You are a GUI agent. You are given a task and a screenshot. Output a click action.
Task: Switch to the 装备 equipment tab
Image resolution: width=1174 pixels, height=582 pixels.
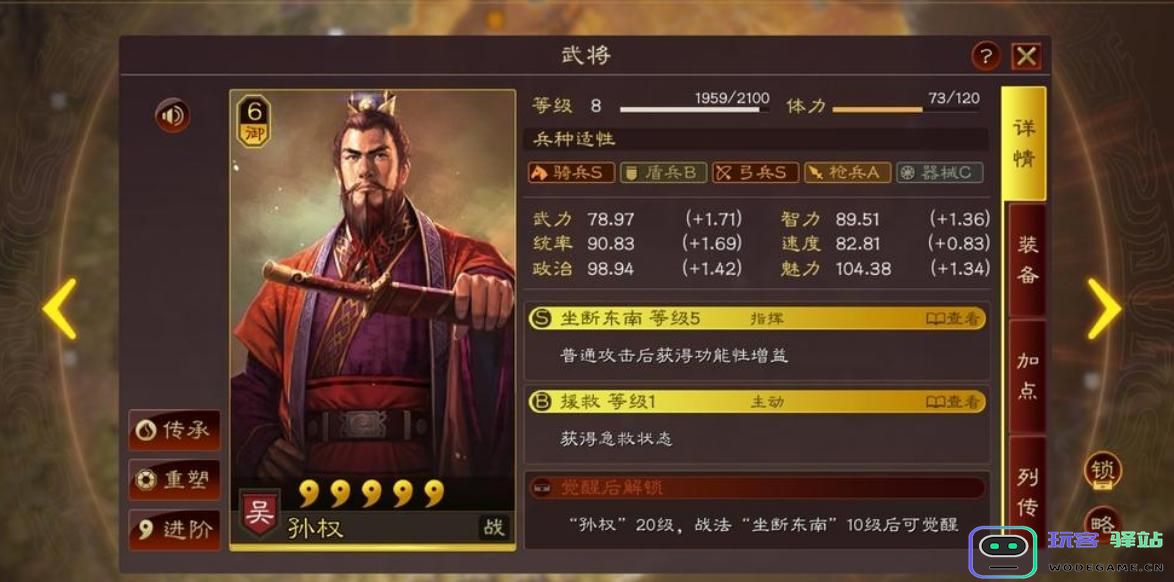point(1027,260)
